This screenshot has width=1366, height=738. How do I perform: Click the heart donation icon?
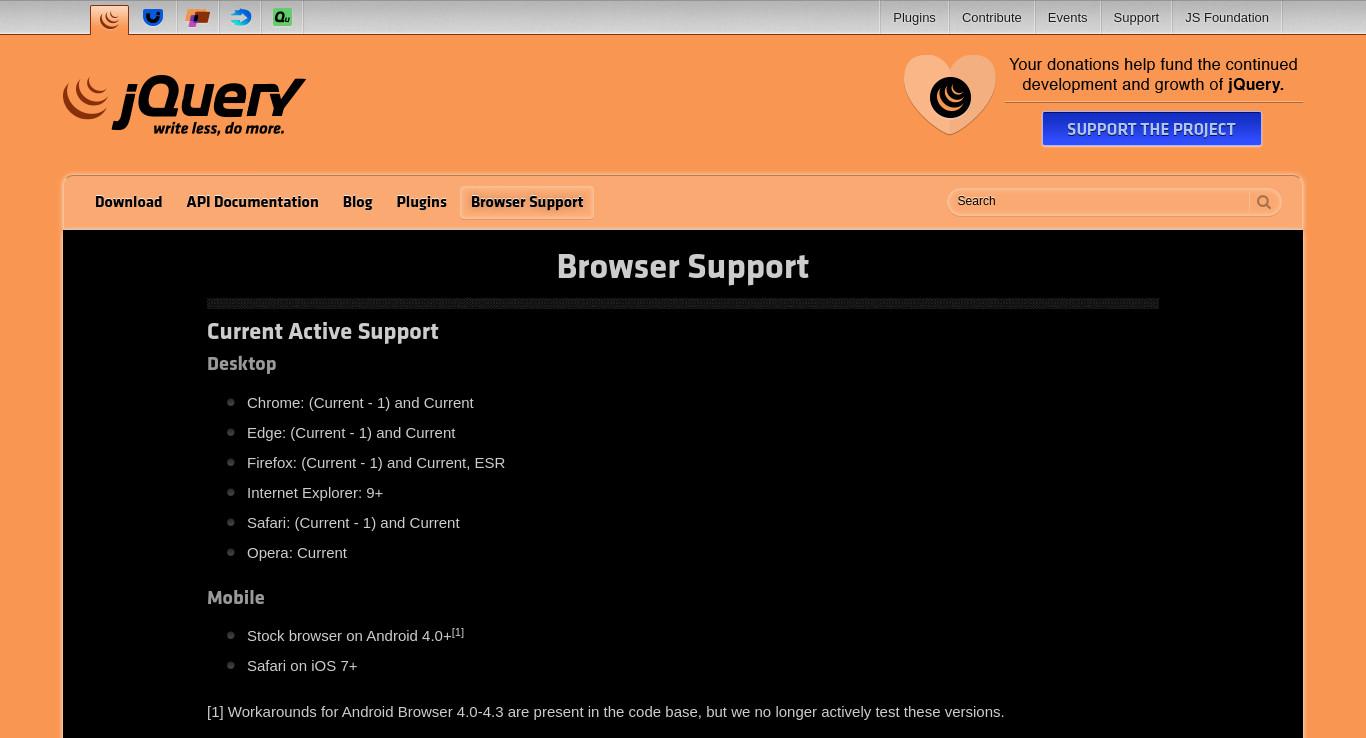tap(949, 94)
